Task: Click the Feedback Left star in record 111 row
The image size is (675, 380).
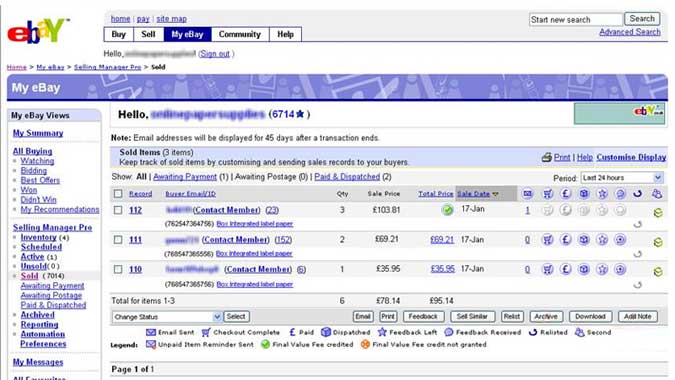Action: click(602, 240)
